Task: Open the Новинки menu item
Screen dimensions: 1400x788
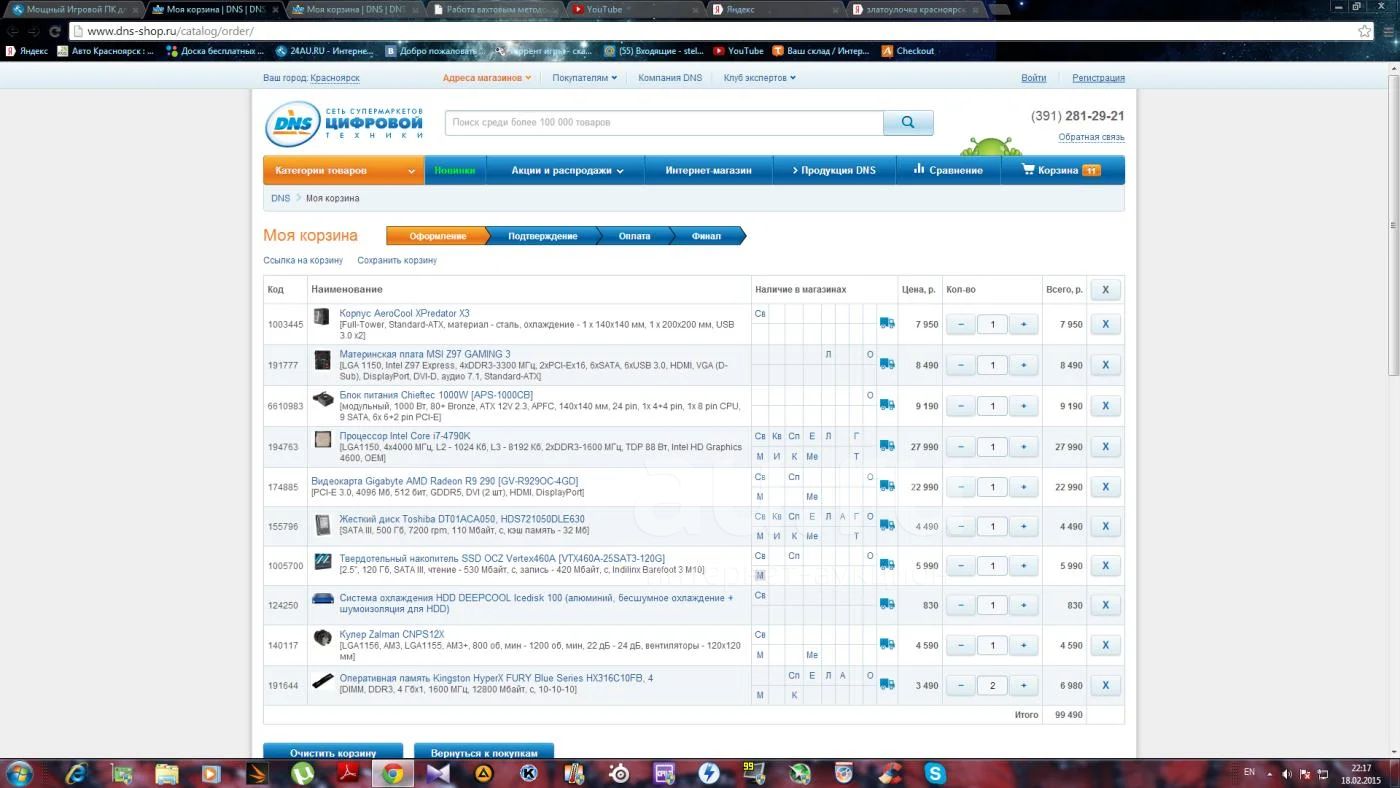Action: coord(455,170)
